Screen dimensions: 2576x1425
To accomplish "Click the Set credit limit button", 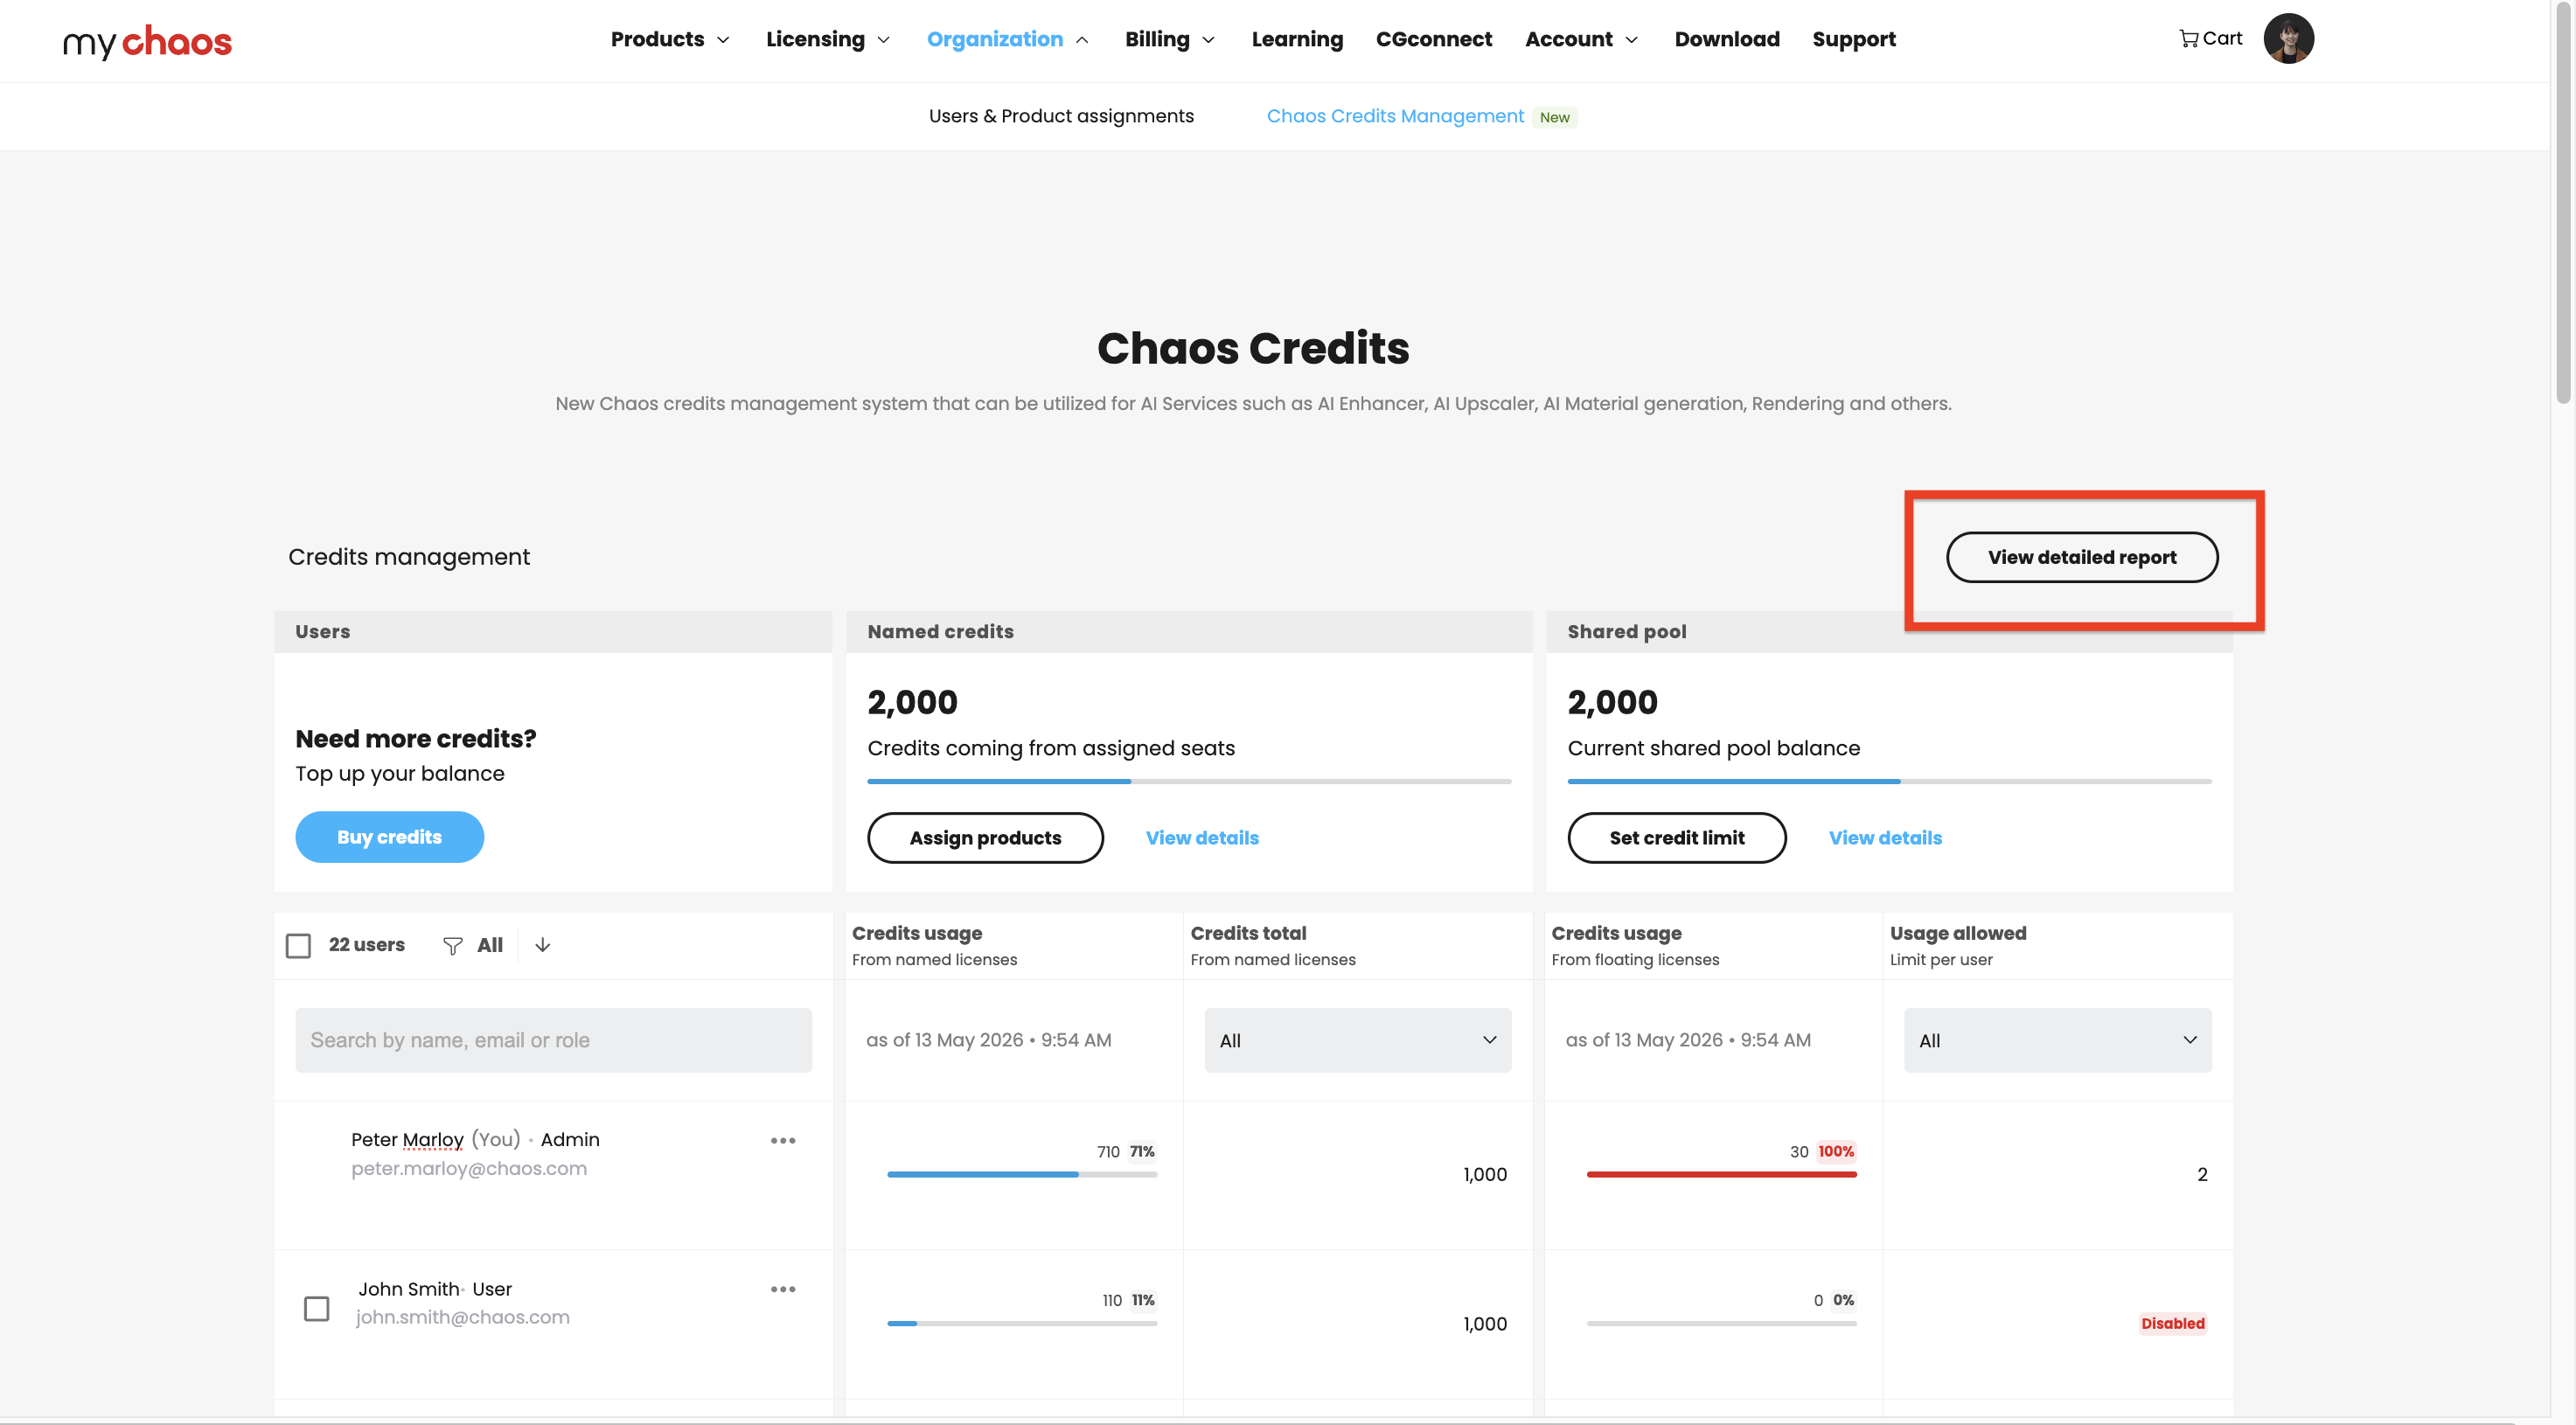I will pyautogui.click(x=1677, y=838).
